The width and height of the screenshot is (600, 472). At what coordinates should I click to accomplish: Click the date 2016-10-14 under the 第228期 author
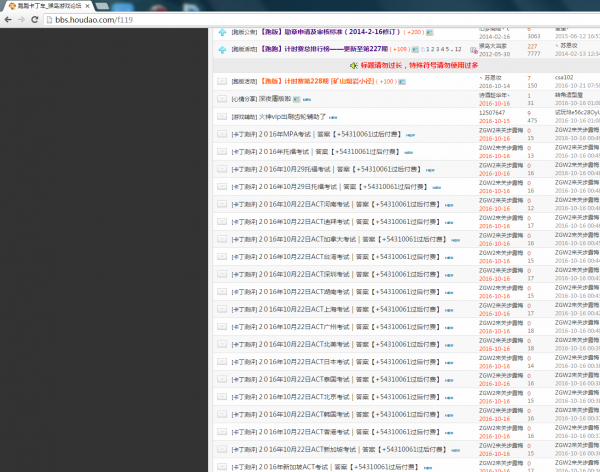coord(494,86)
